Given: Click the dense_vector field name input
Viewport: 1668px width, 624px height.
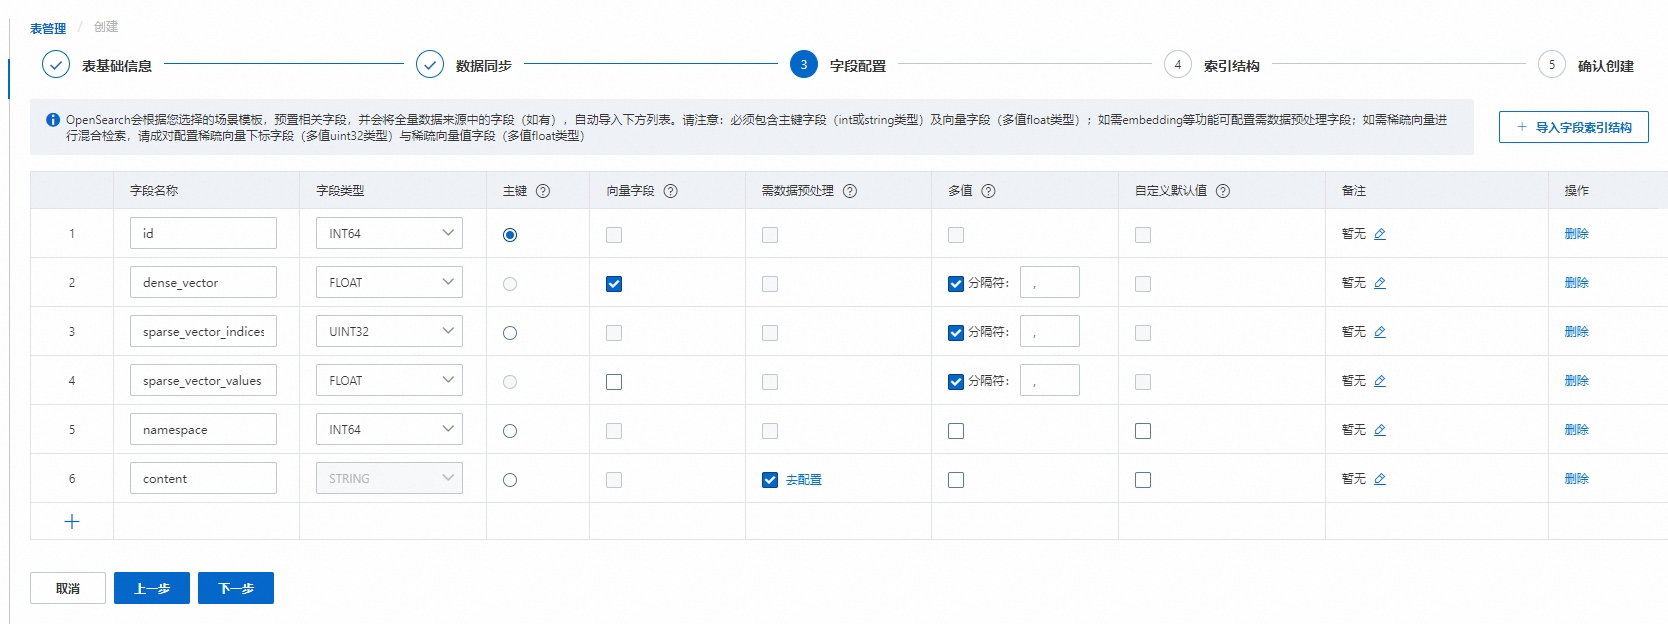Looking at the screenshot, I should coord(203,282).
